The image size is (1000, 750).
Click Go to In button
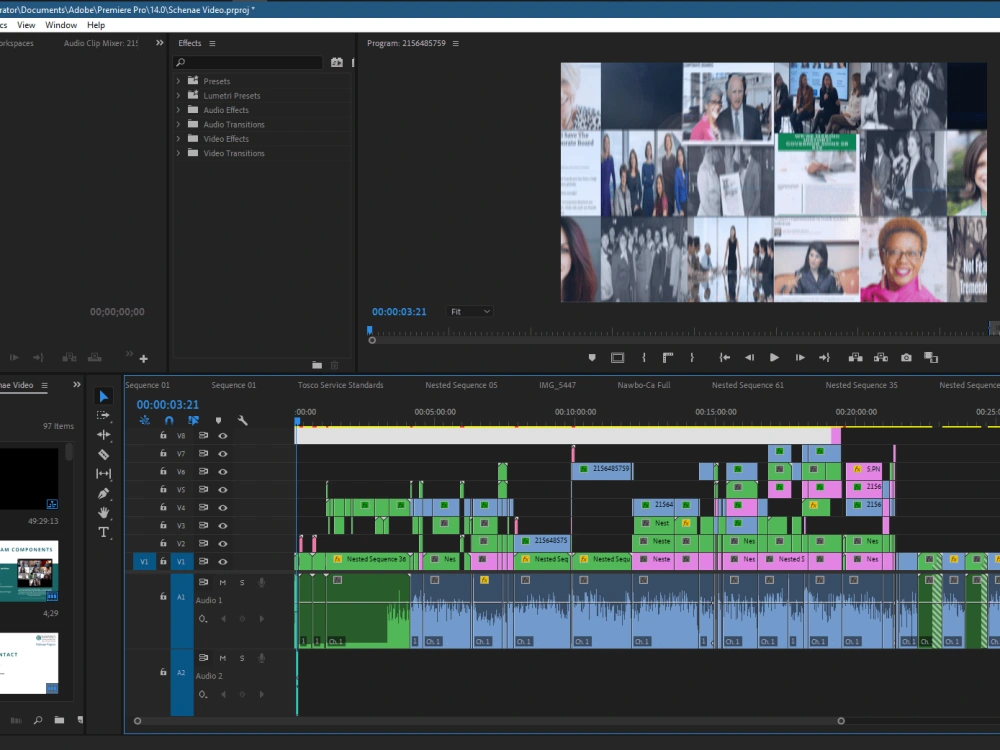[724, 358]
